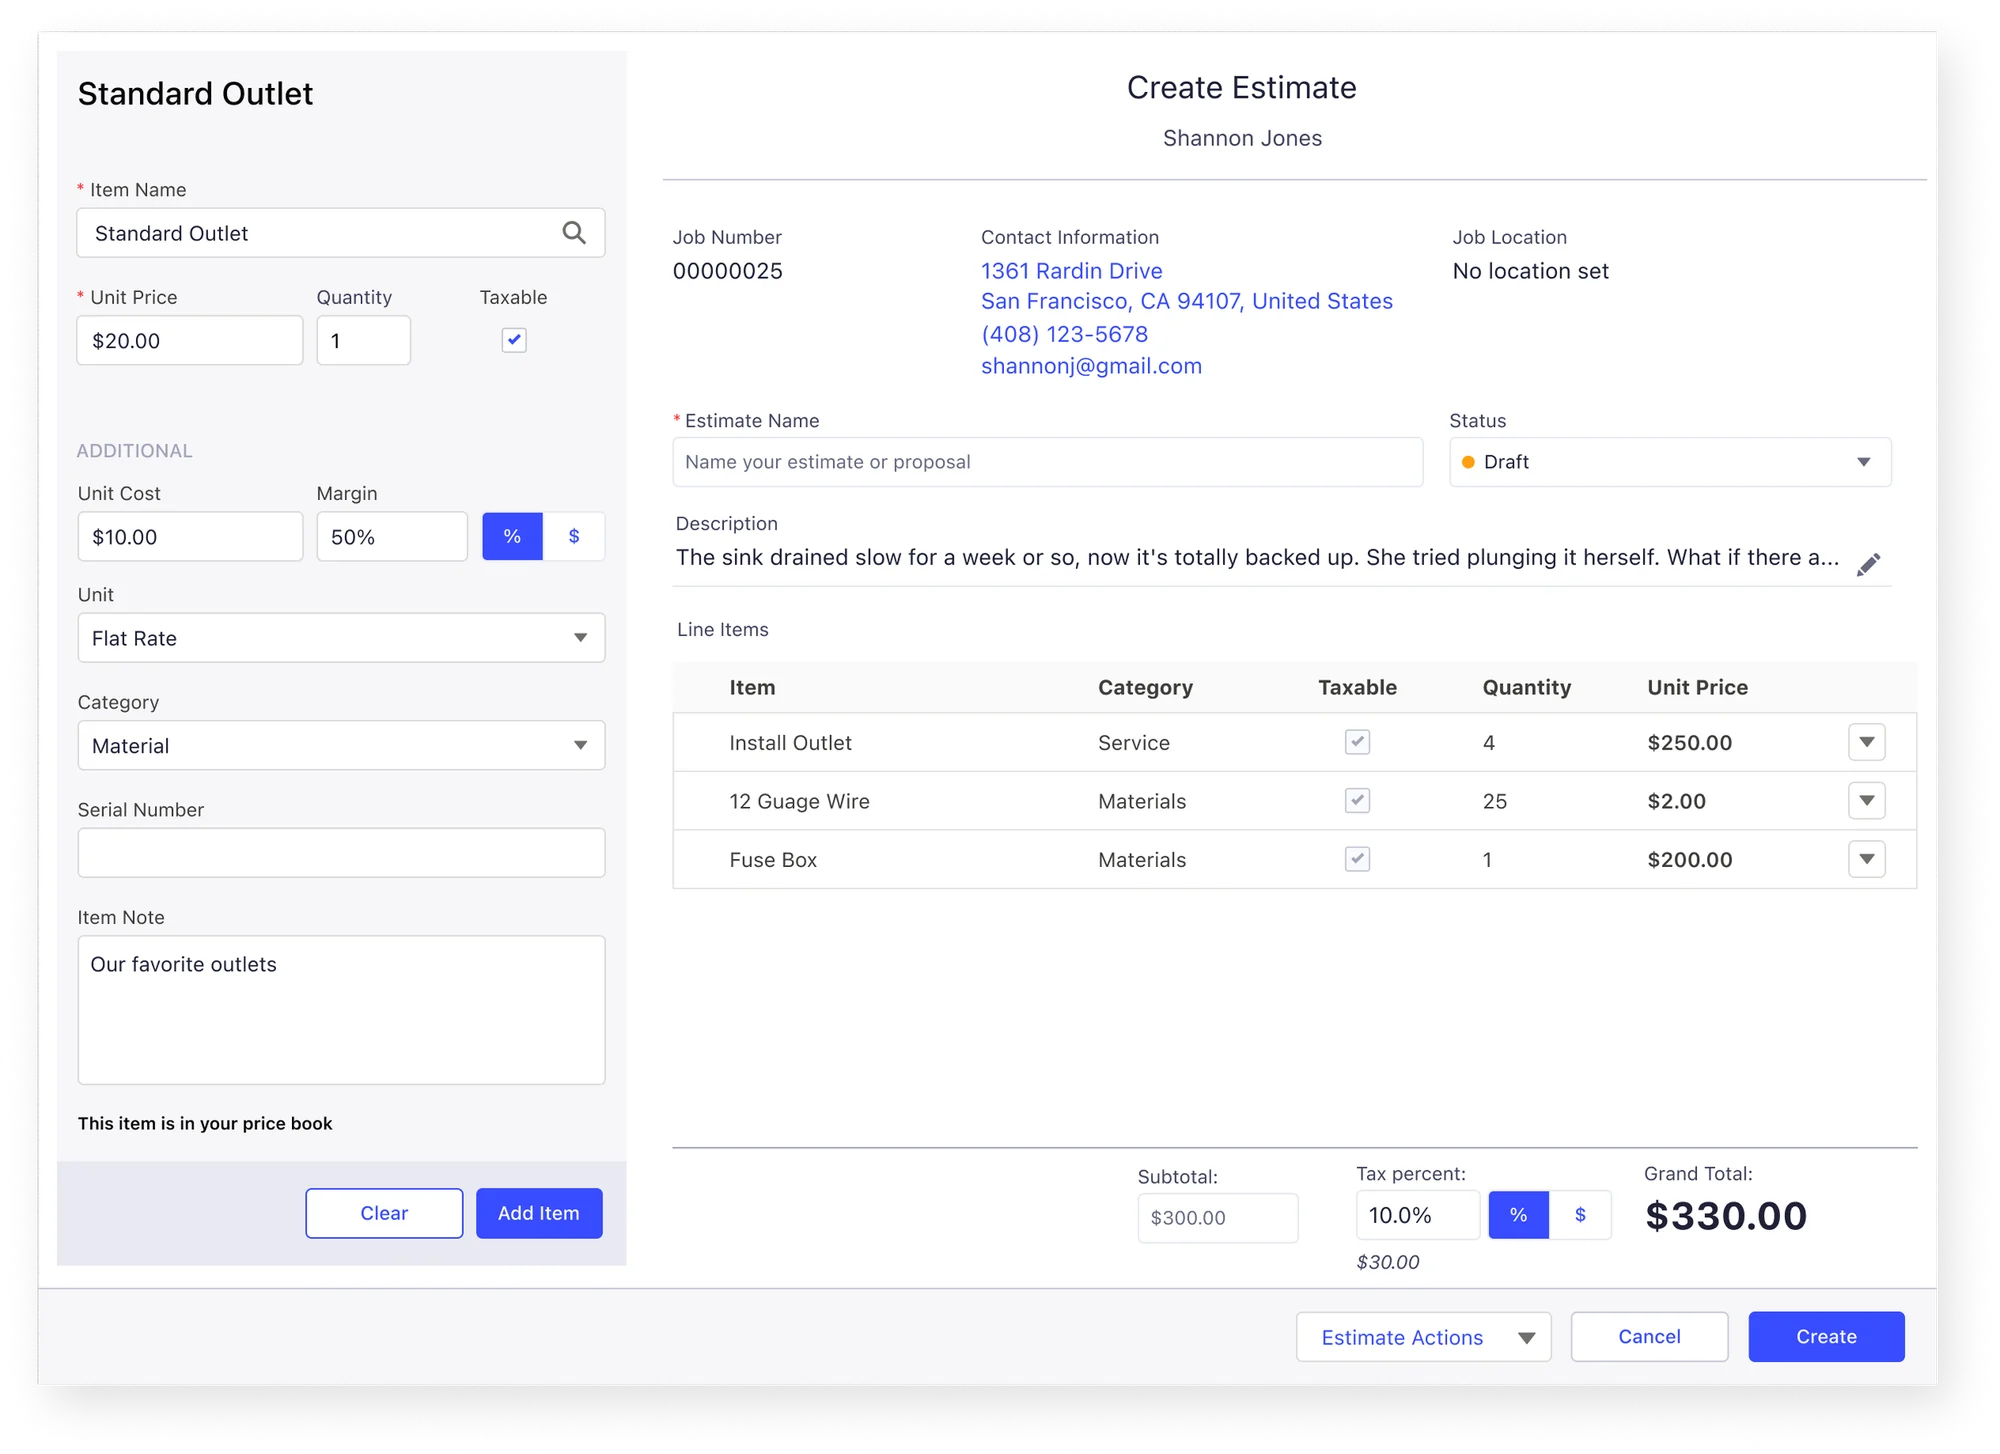Screen dimensions: 2000x1454
Task: Toggle the Taxable checkbox for Standard Outlet
Action: pyautogui.click(x=514, y=340)
